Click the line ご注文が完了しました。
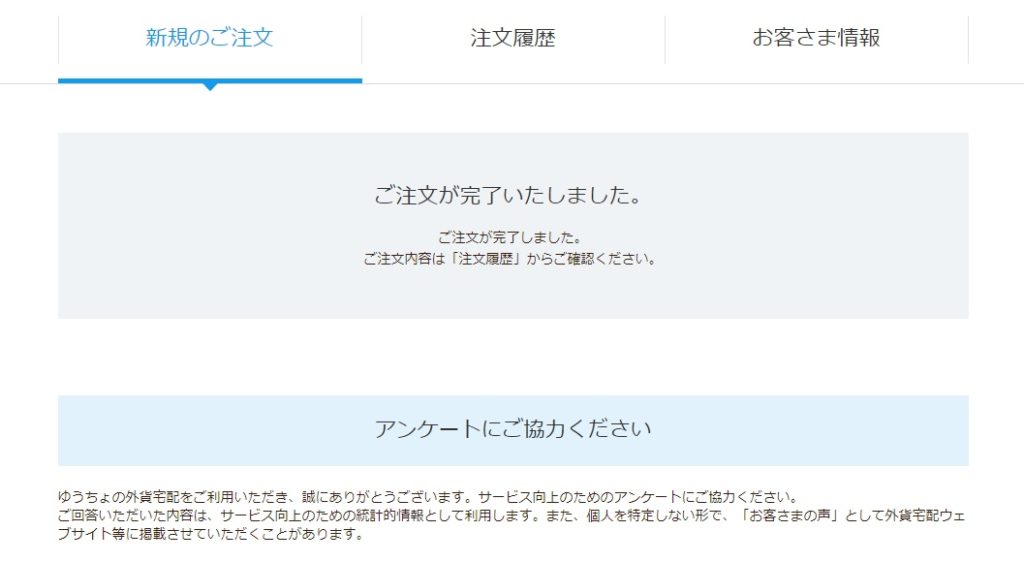1024x562 pixels. point(509,238)
